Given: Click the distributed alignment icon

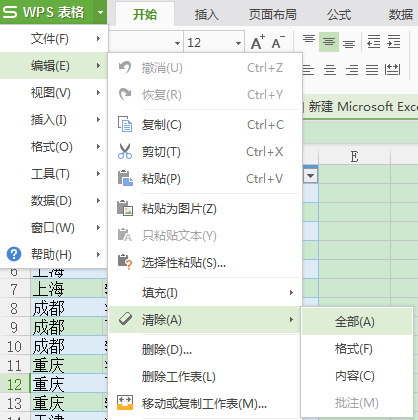Looking at the screenshot, I should (x=392, y=70).
